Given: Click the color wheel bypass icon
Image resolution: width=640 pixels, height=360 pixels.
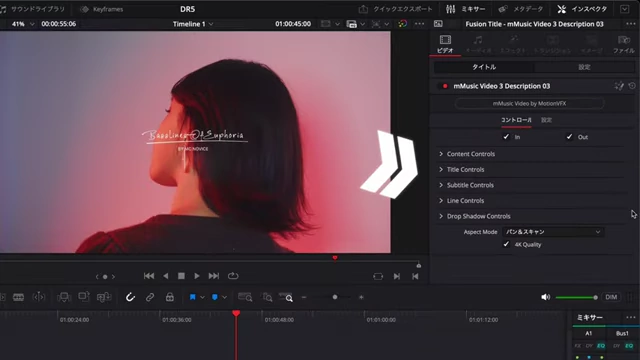Looking at the screenshot, I should tap(402, 24).
